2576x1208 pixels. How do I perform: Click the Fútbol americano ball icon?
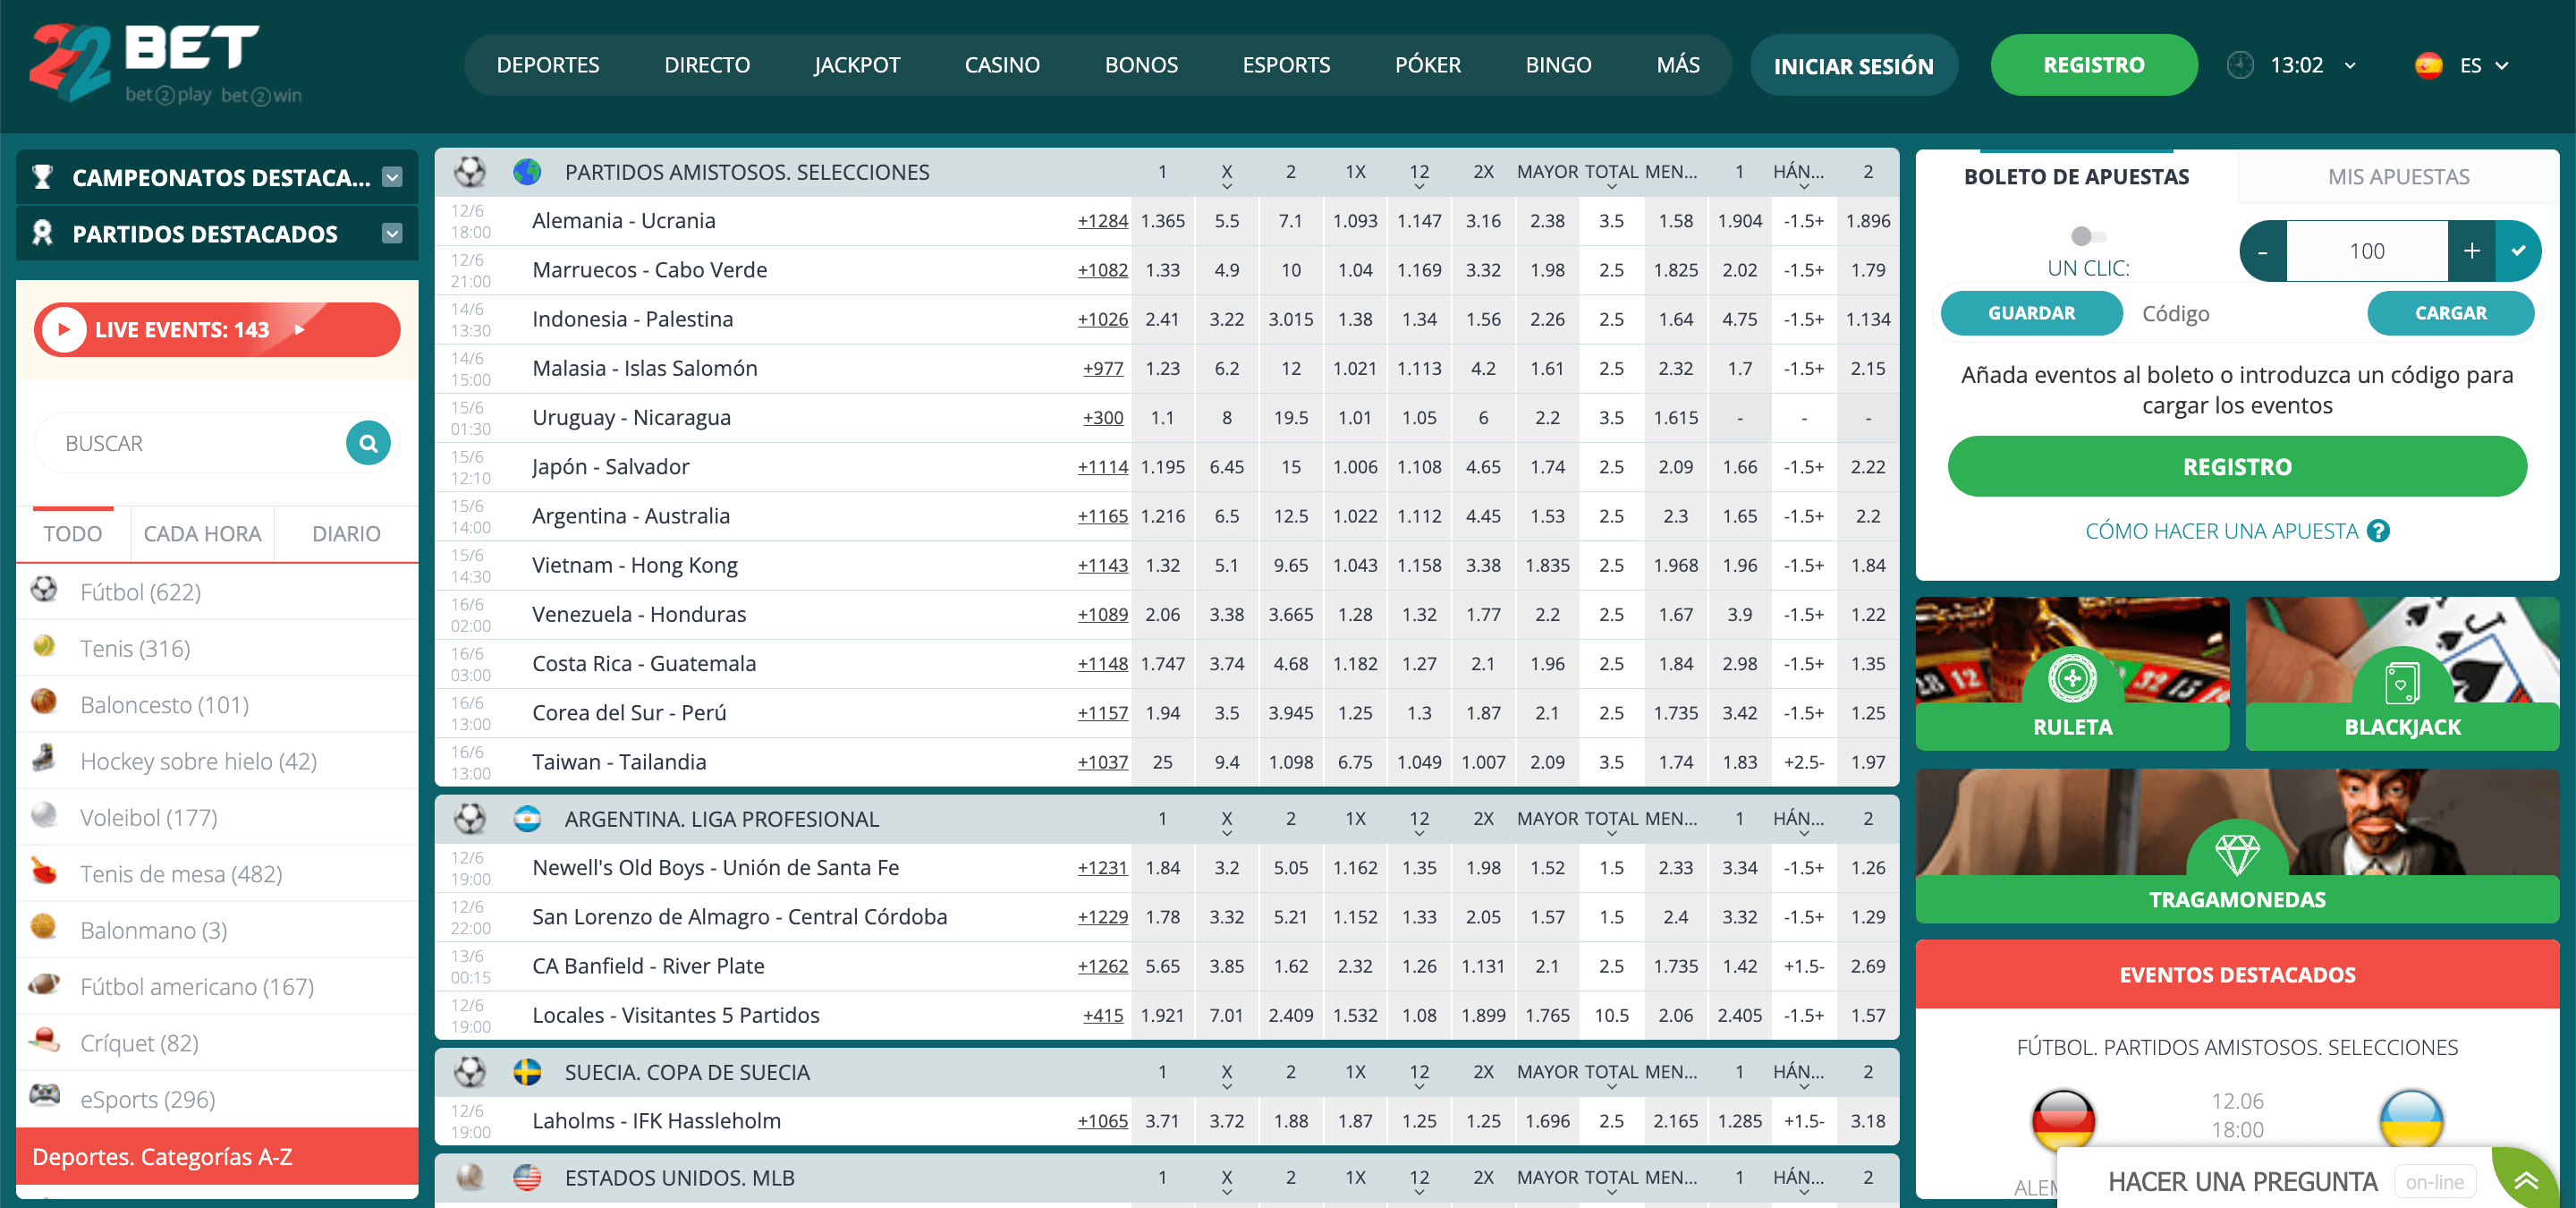[x=44, y=984]
